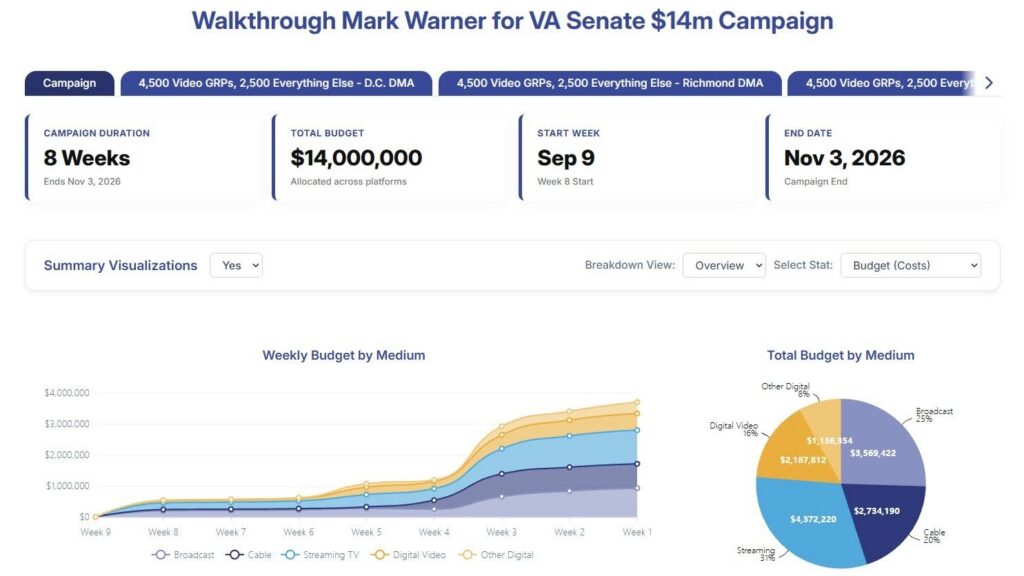Click the Week 1 top data point
The height and width of the screenshot is (576, 1024).
click(x=637, y=402)
